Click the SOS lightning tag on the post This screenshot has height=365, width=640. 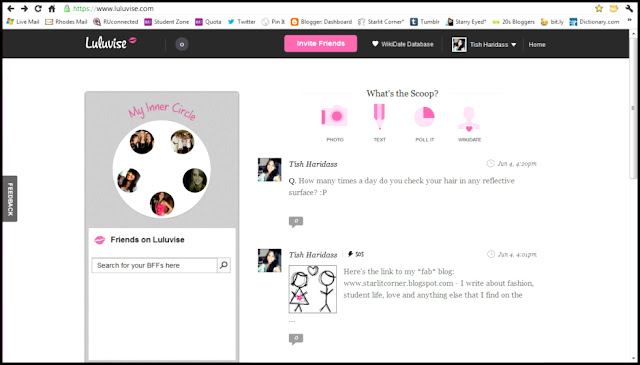356,254
